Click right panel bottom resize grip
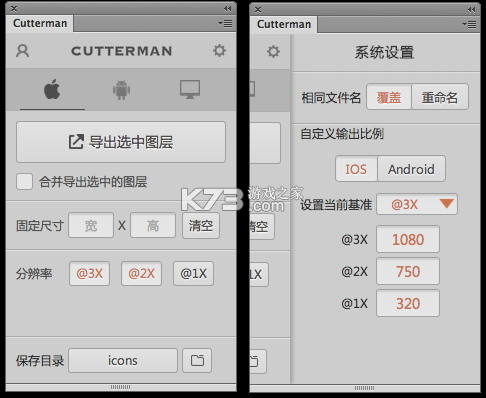The width and height of the screenshot is (486, 398). (x=364, y=388)
